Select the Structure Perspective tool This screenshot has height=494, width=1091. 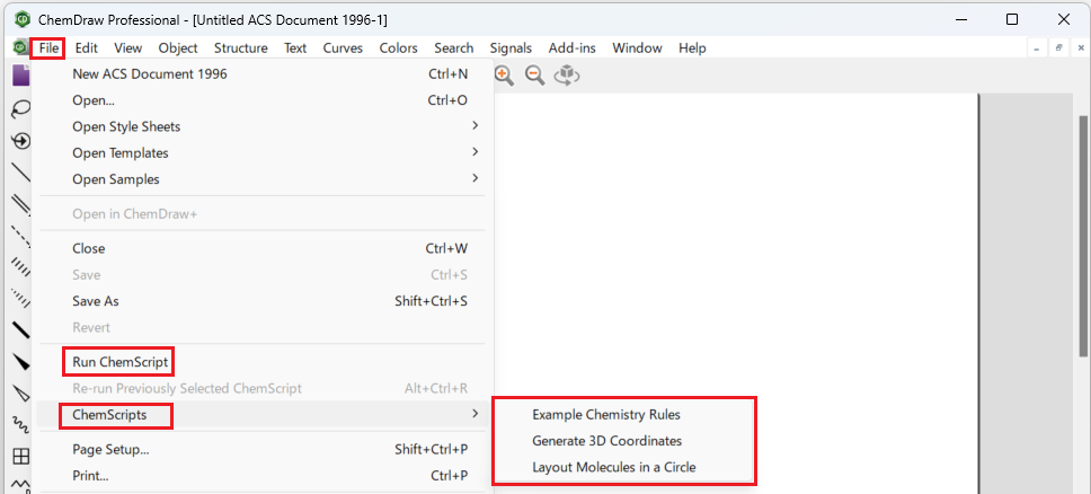(x=20, y=141)
